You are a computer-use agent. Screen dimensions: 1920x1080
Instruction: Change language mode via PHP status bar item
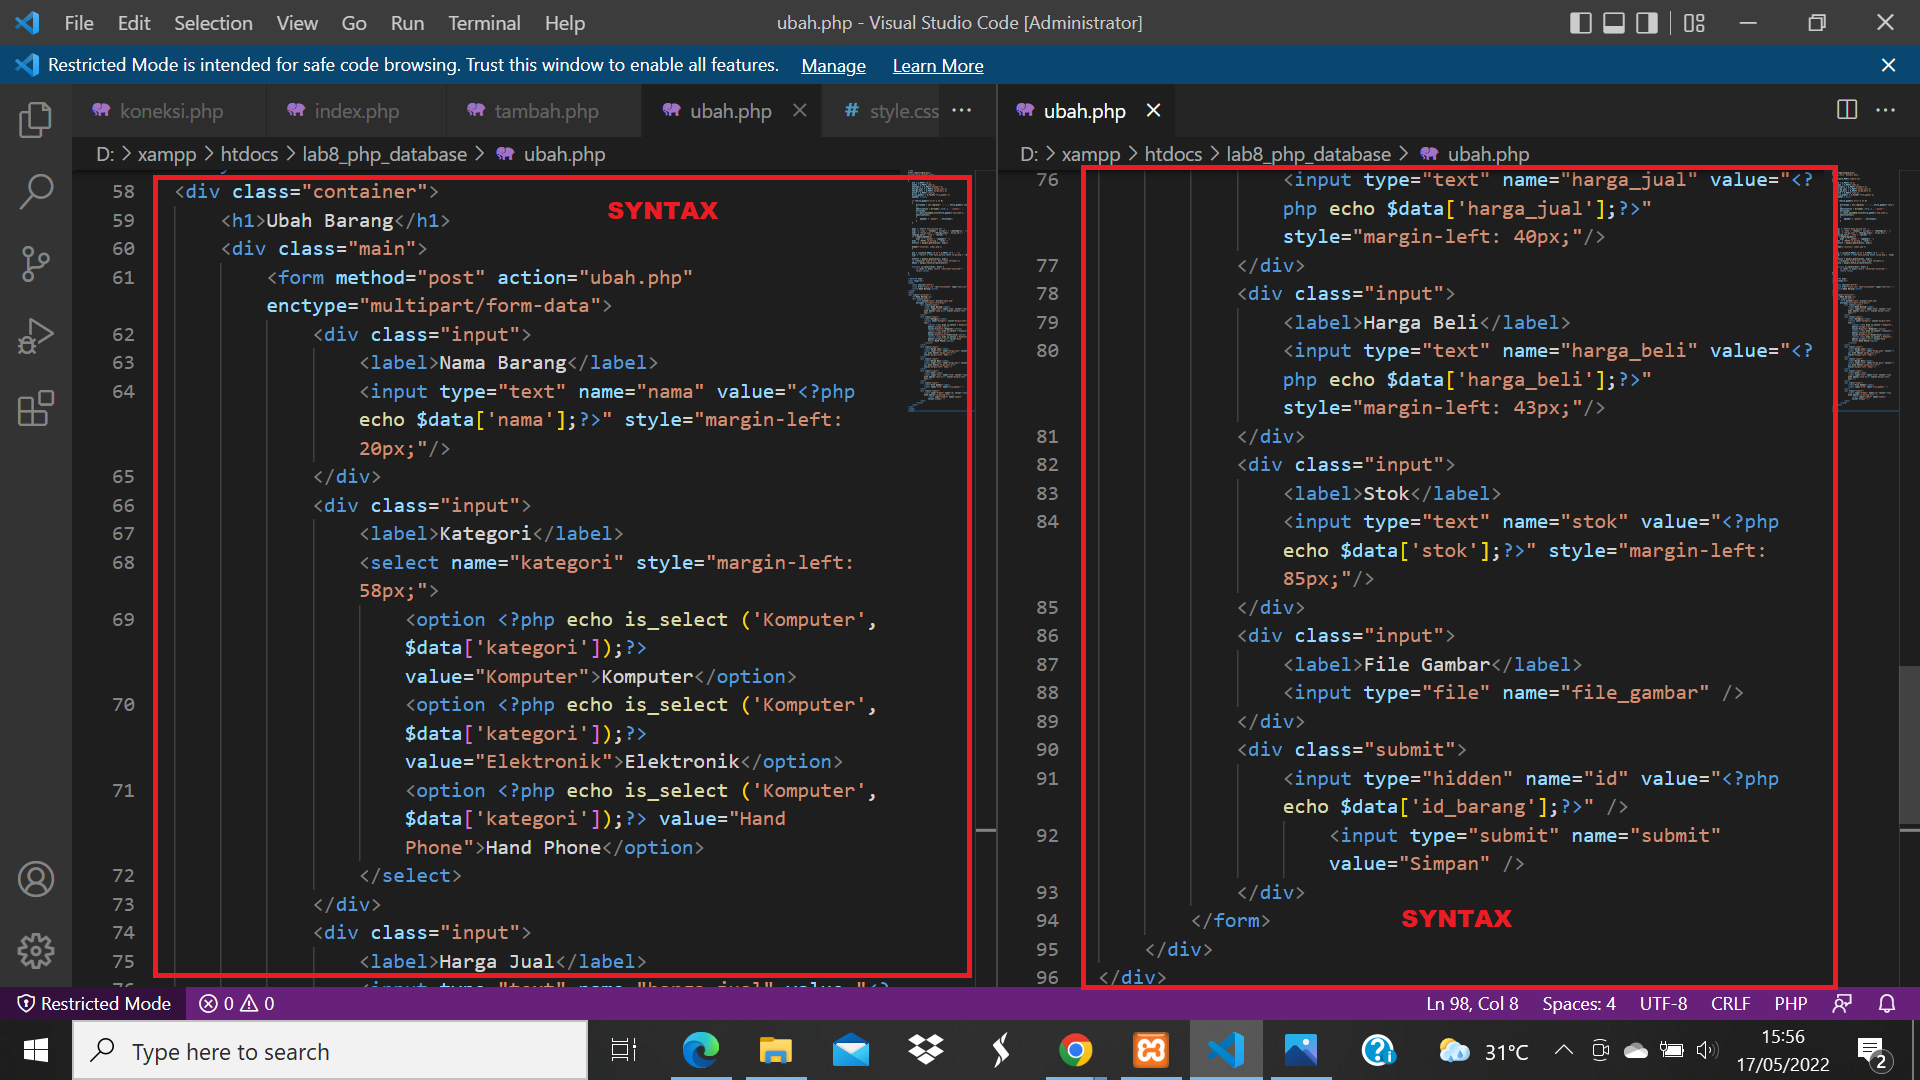1790,1003
